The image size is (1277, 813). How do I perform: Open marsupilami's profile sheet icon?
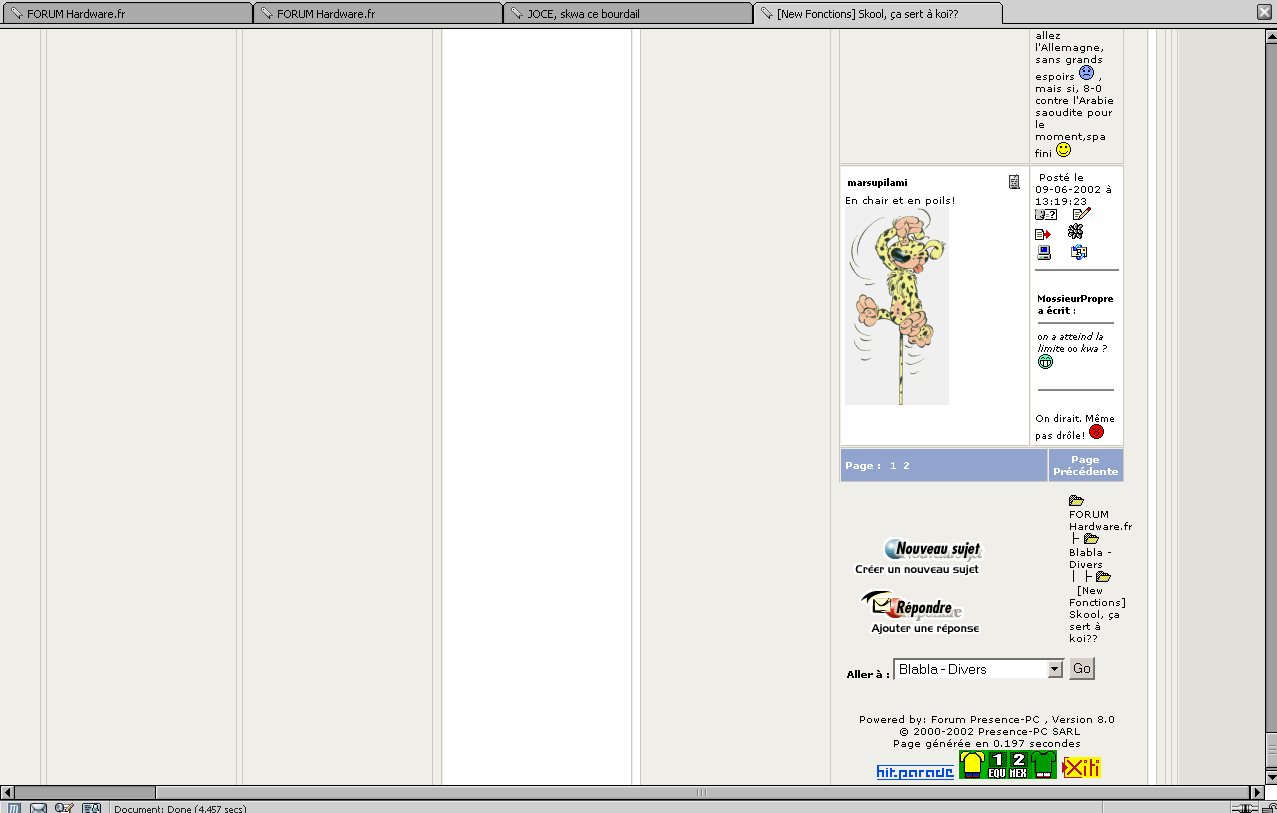[x=1014, y=182]
